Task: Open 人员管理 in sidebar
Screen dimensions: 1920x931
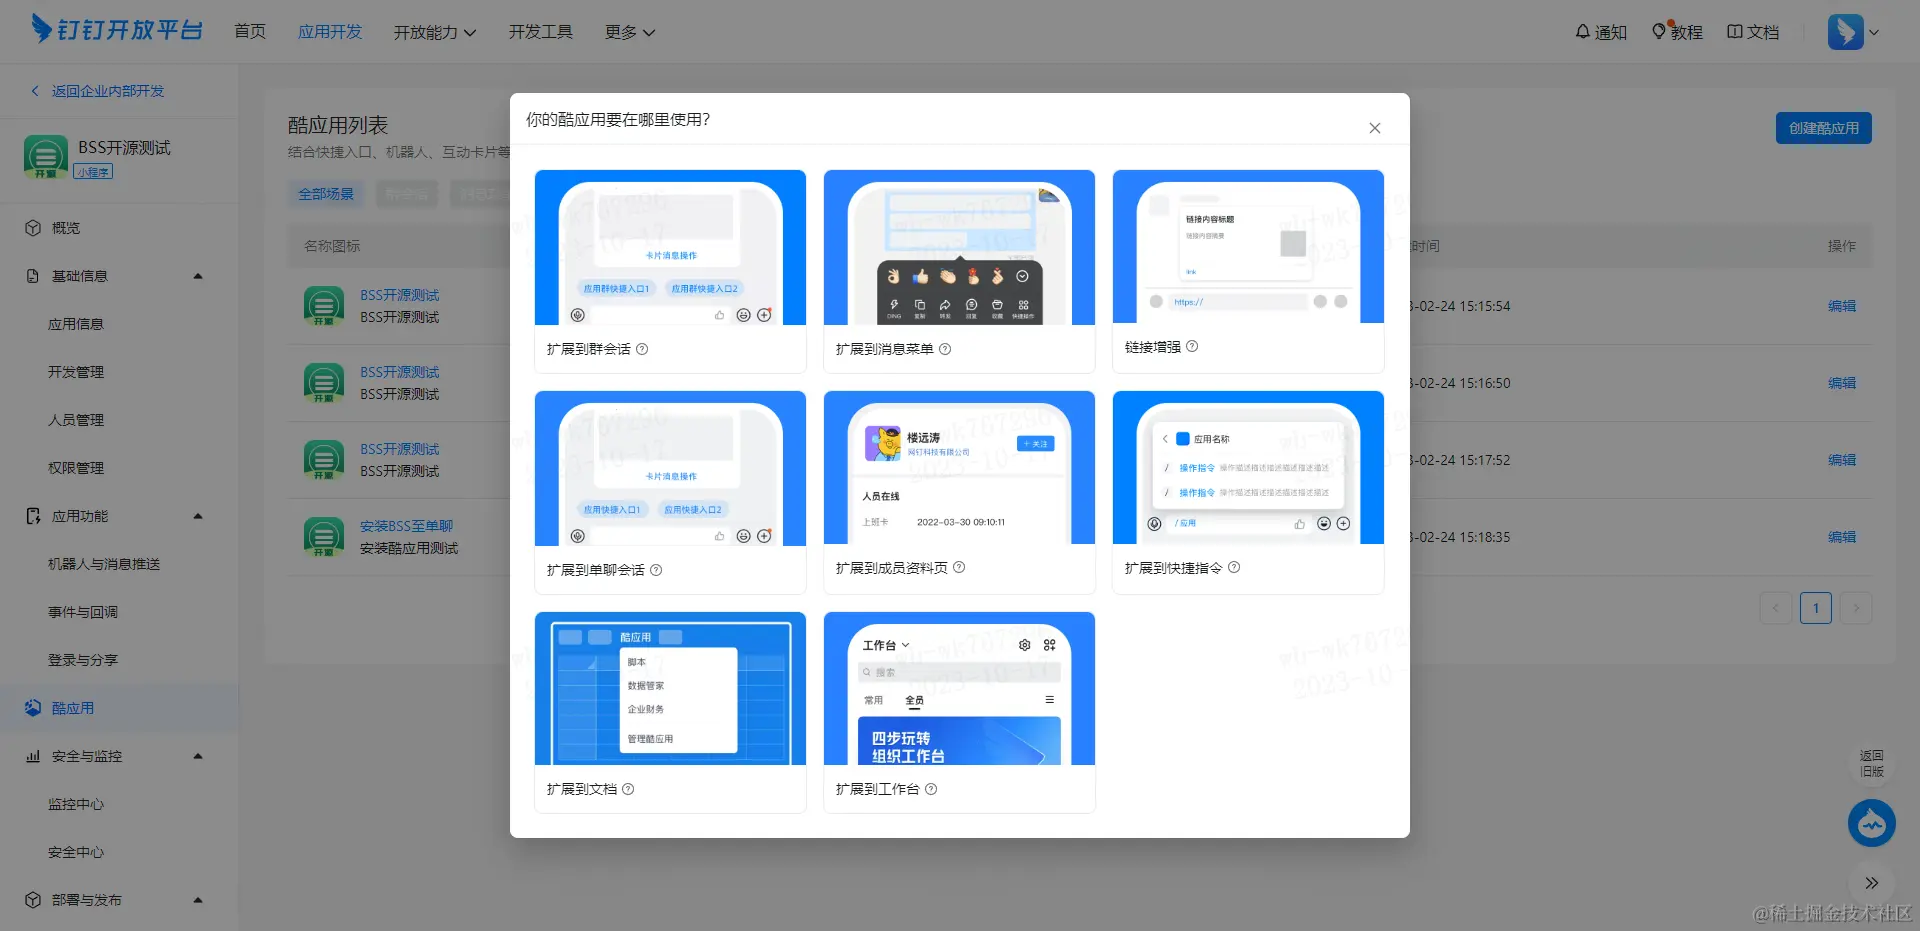Action: click(76, 420)
